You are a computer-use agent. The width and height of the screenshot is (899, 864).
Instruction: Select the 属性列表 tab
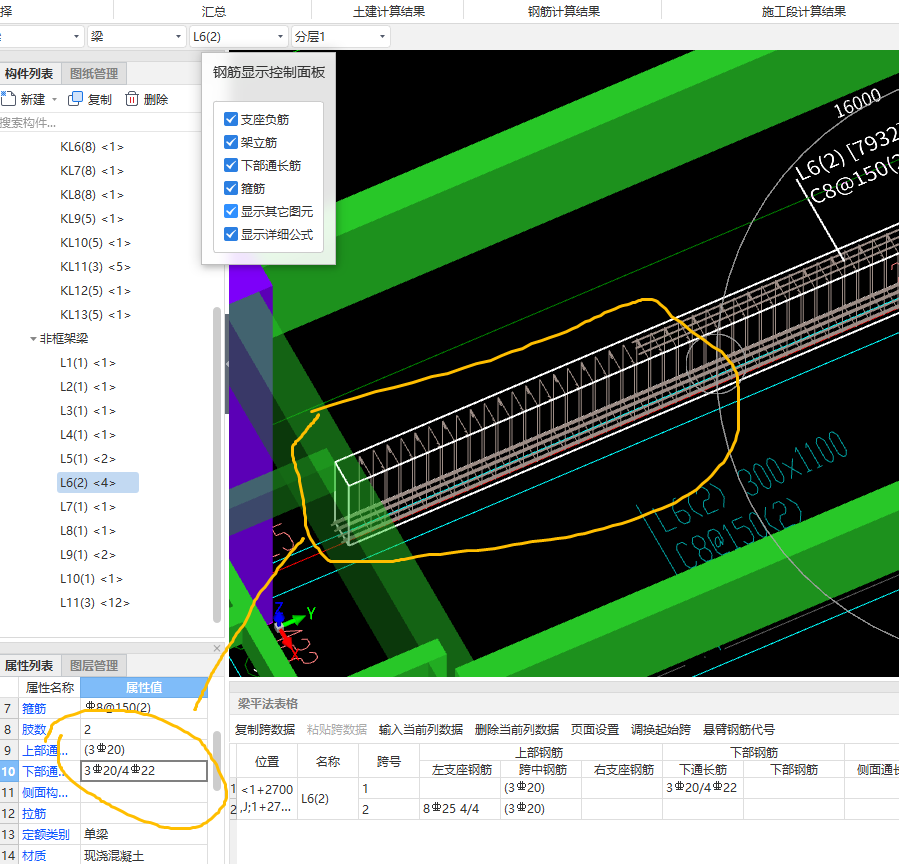click(29, 666)
